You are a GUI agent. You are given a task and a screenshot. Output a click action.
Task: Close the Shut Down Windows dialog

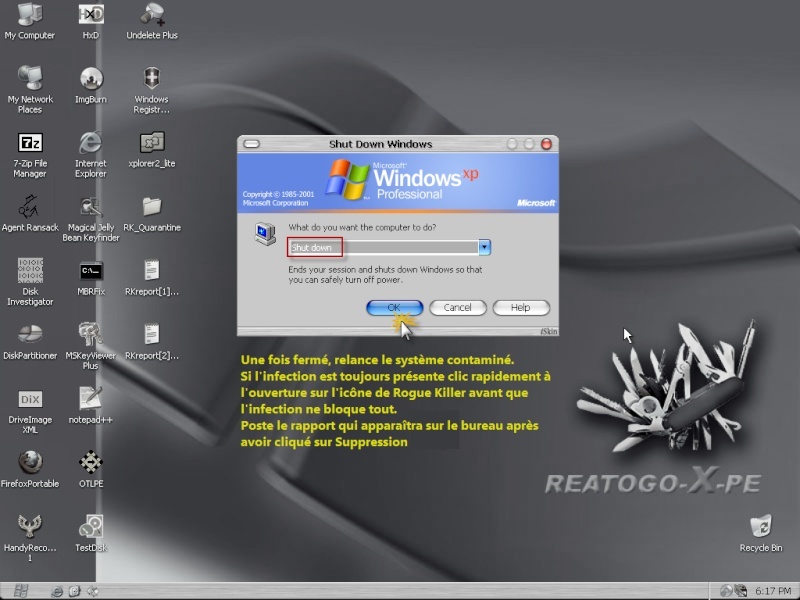(546, 144)
